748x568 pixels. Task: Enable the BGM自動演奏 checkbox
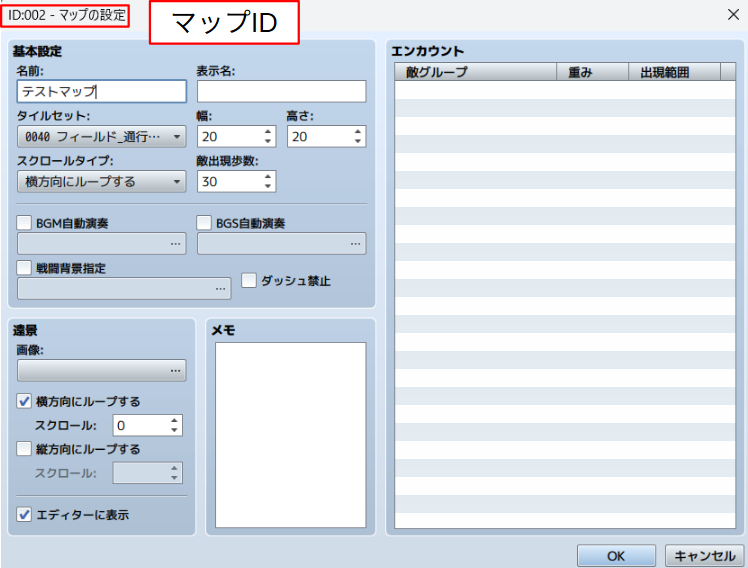(24, 223)
